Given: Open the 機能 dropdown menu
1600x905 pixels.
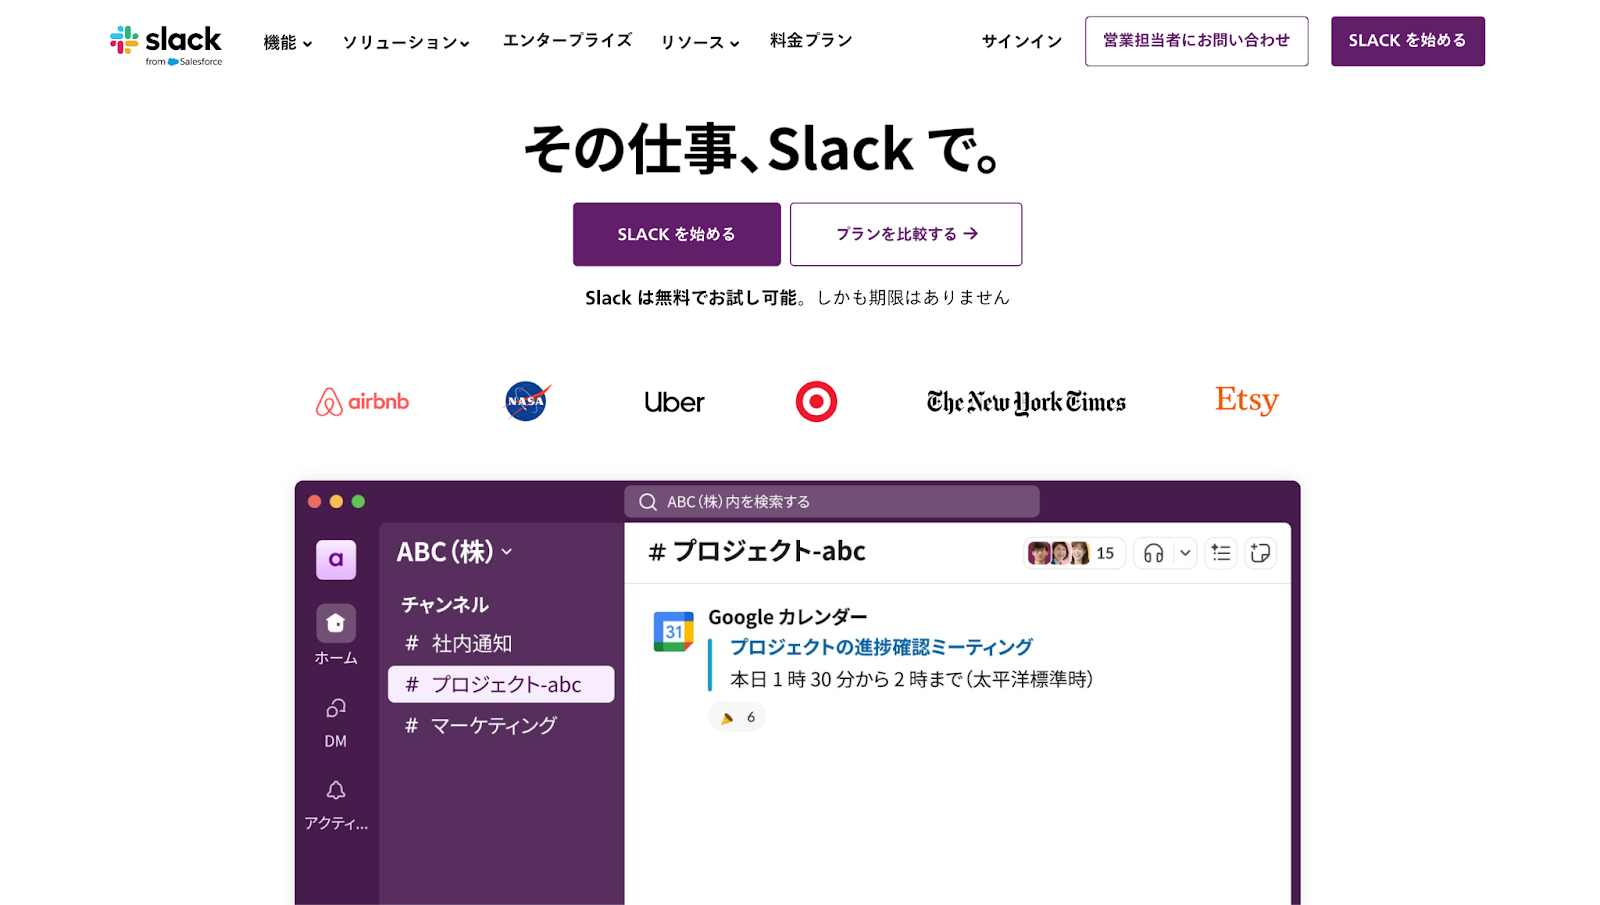Looking at the screenshot, I should (288, 42).
